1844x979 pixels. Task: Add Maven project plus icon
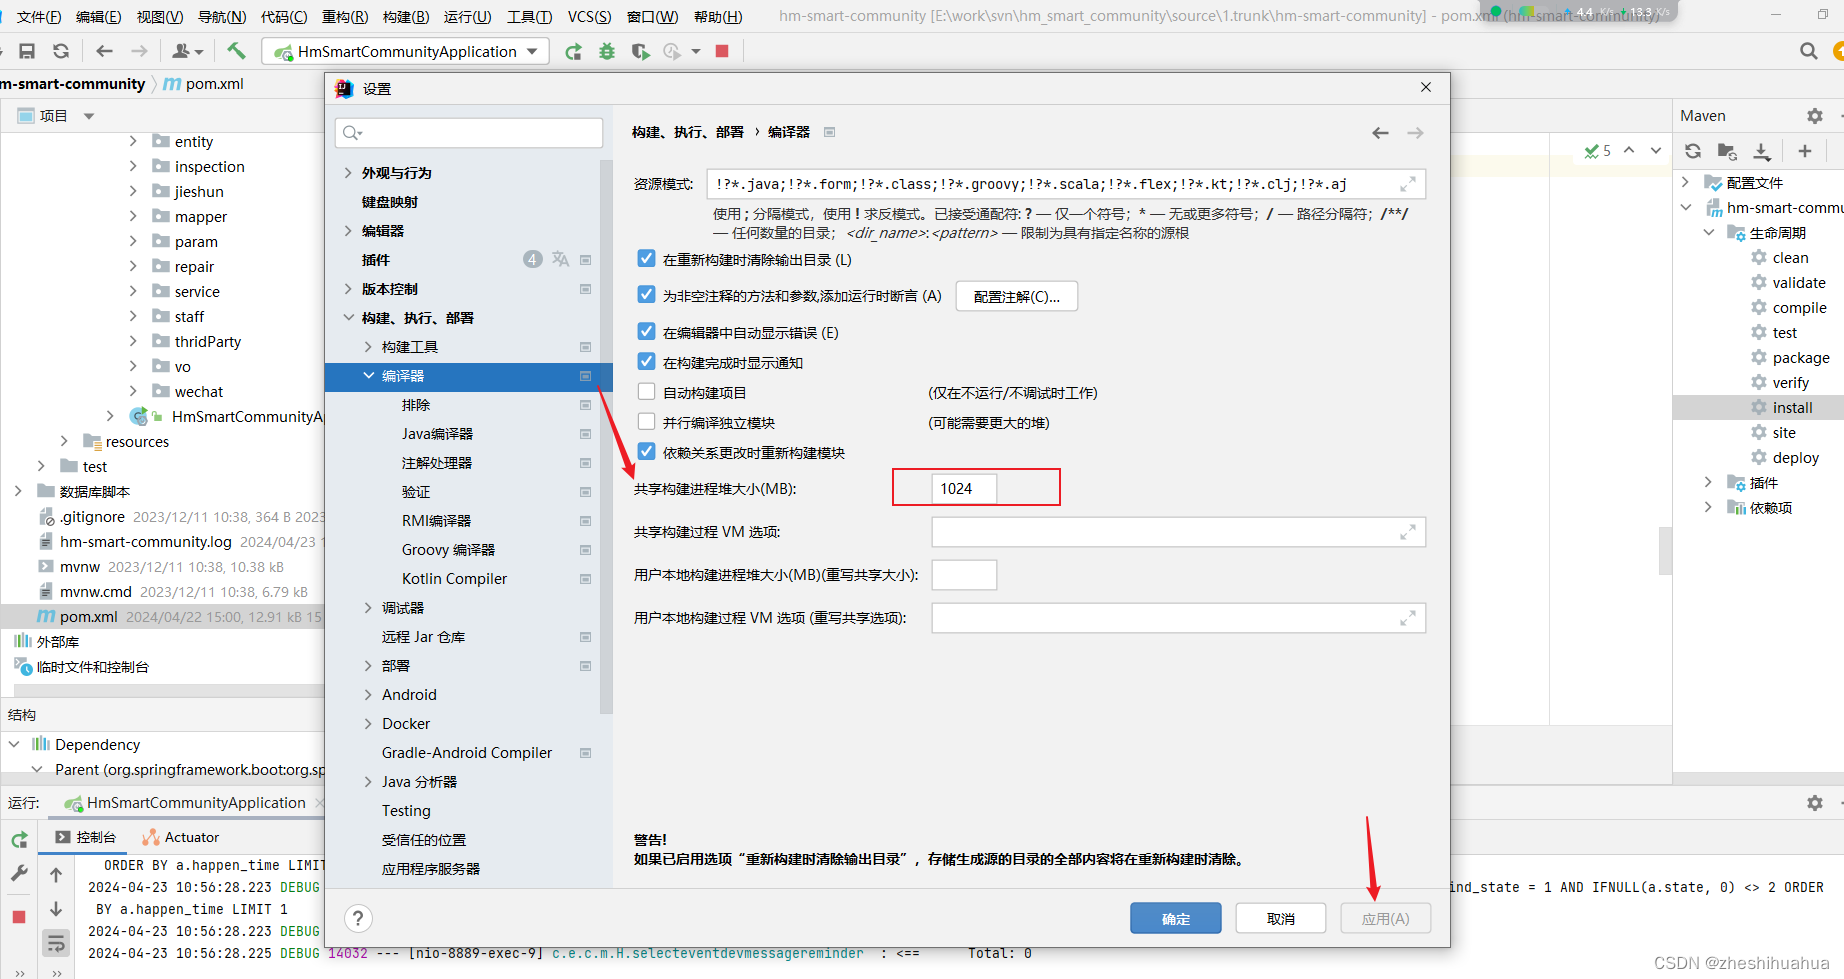(1805, 151)
